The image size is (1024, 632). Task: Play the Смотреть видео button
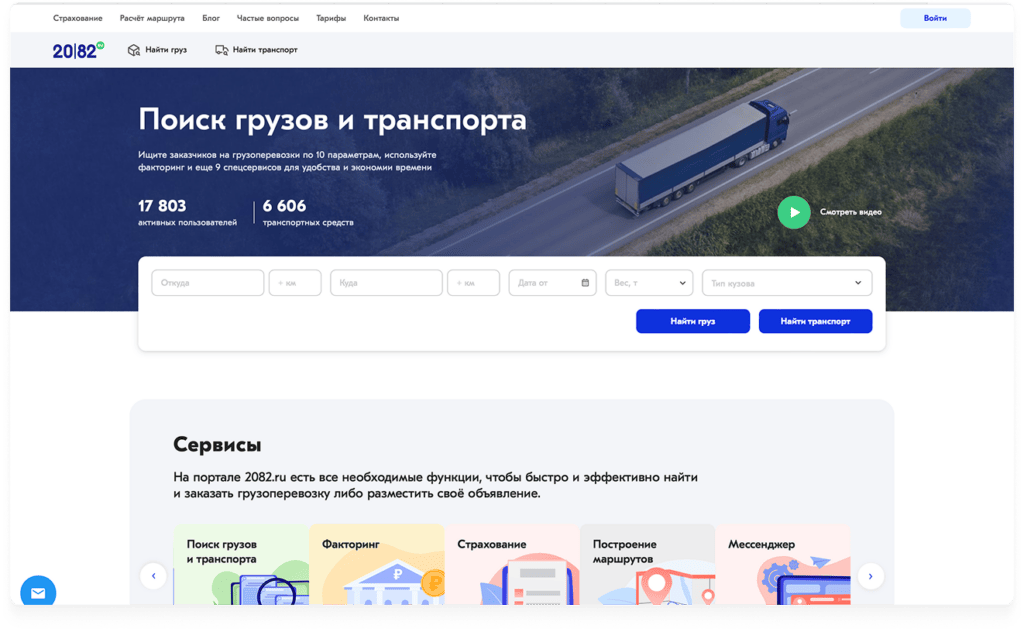[x=793, y=212]
